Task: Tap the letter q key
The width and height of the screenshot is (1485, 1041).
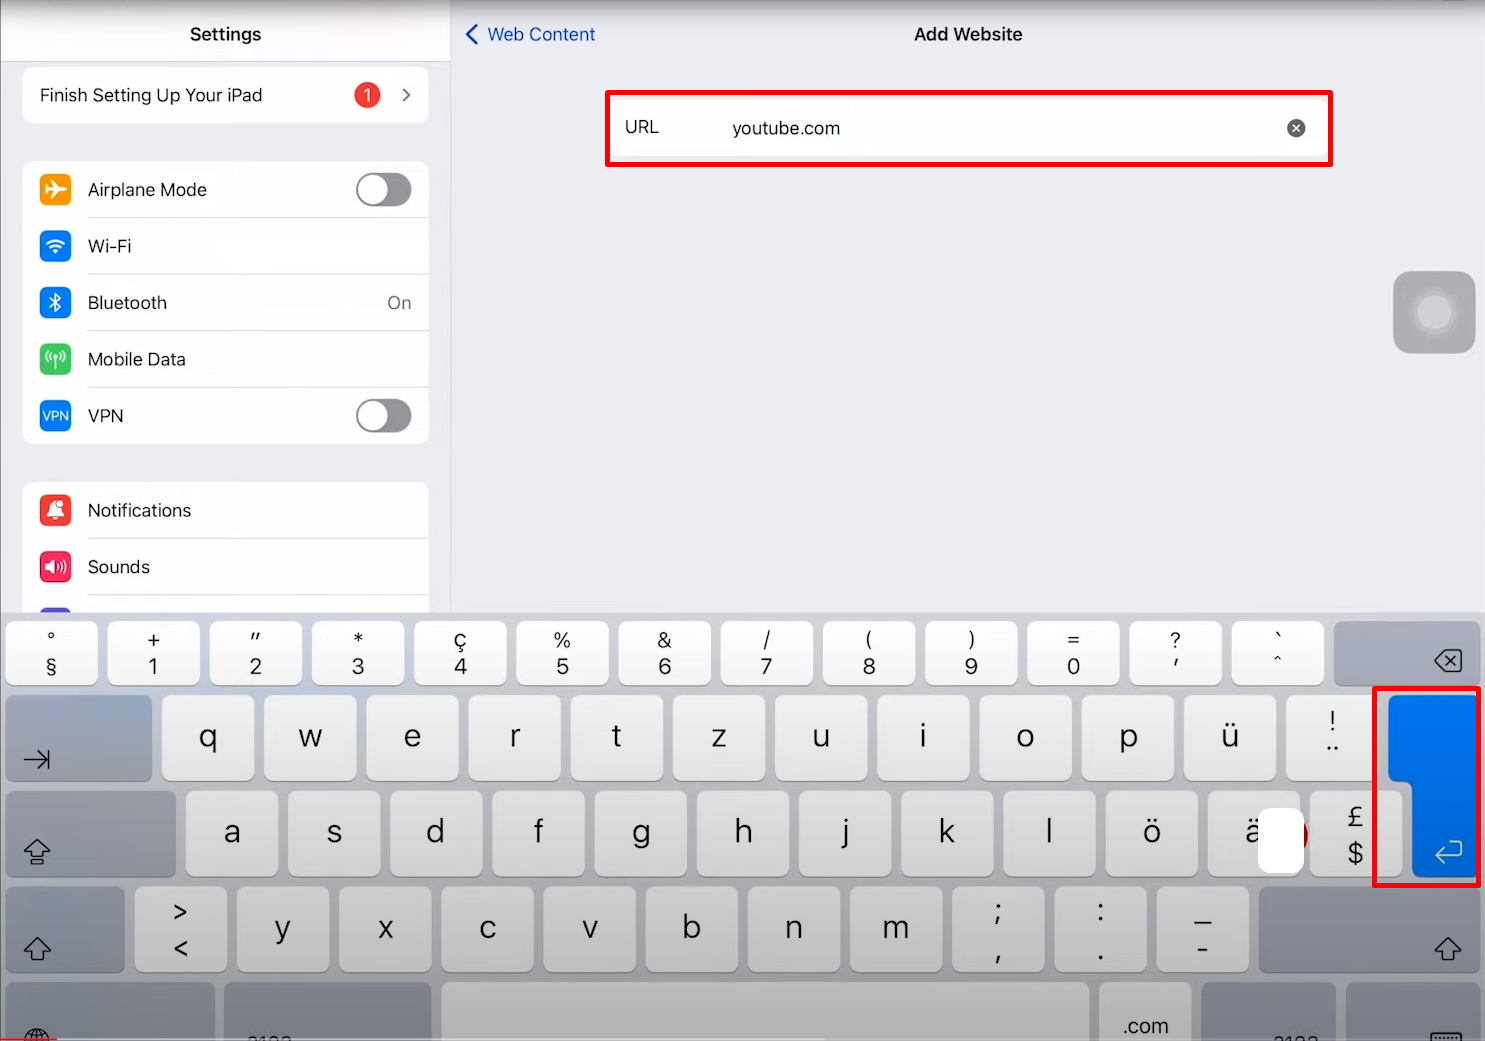Action: pyautogui.click(x=208, y=738)
